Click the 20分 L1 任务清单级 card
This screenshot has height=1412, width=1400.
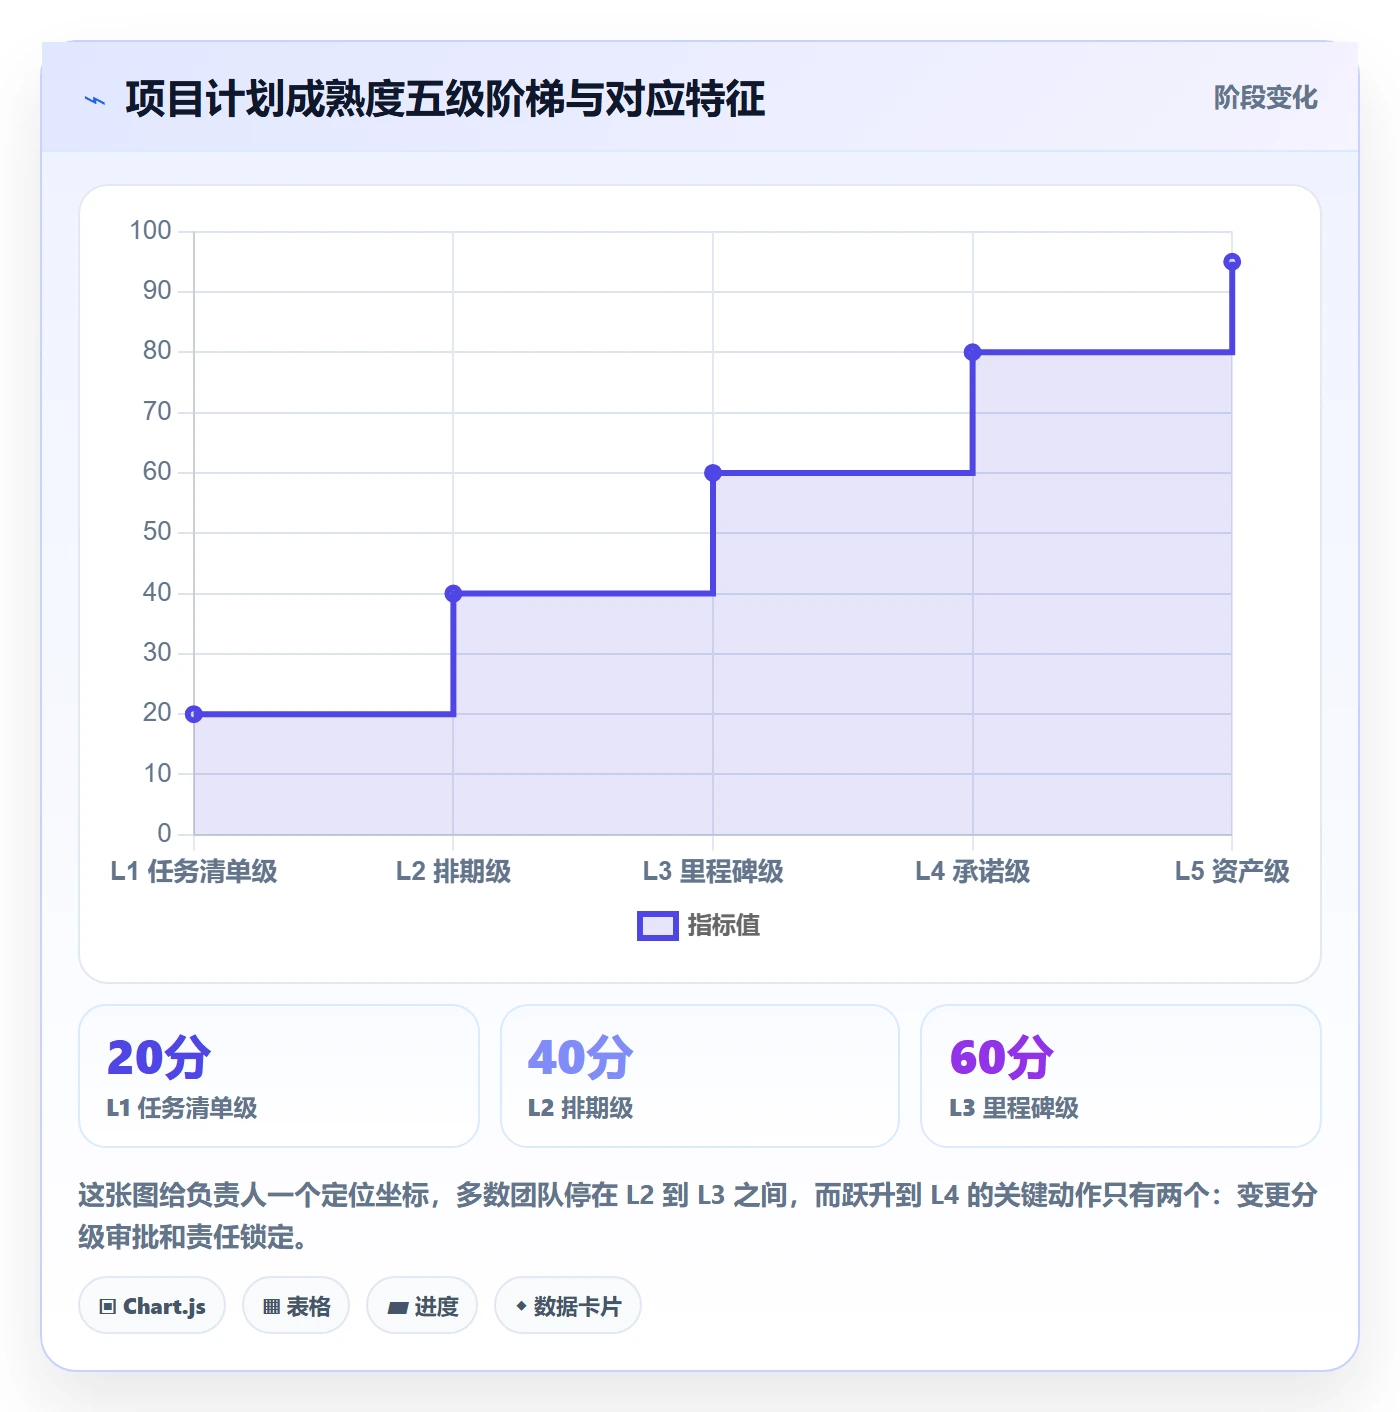[279, 1076]
